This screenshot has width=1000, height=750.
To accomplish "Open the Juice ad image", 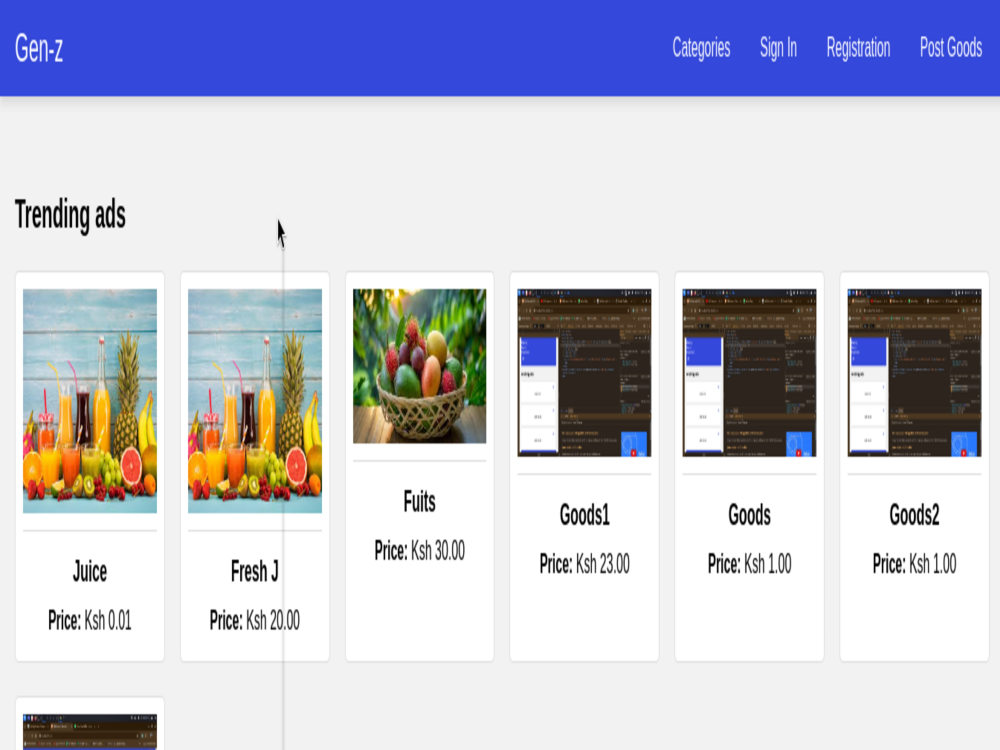I will pos(90,401).
